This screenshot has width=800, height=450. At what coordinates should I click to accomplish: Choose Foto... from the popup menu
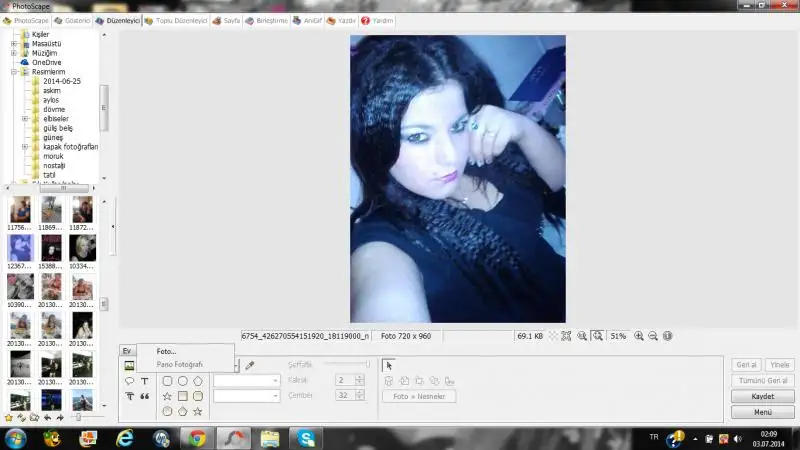(166, 351)
